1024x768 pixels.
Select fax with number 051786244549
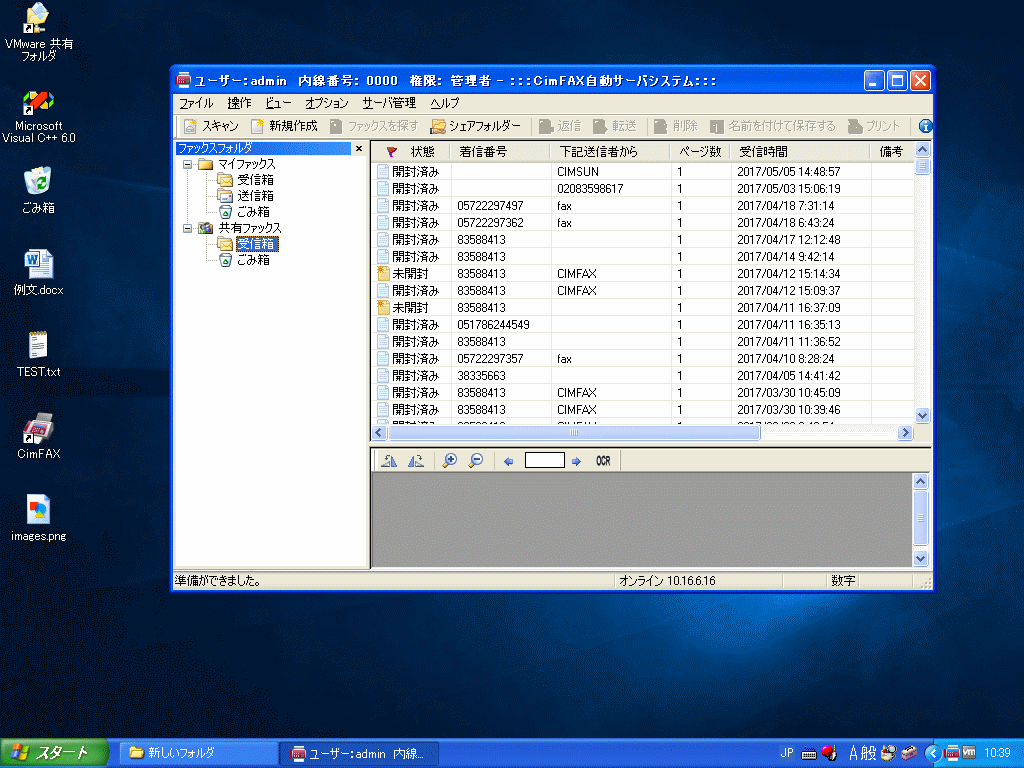643,325
